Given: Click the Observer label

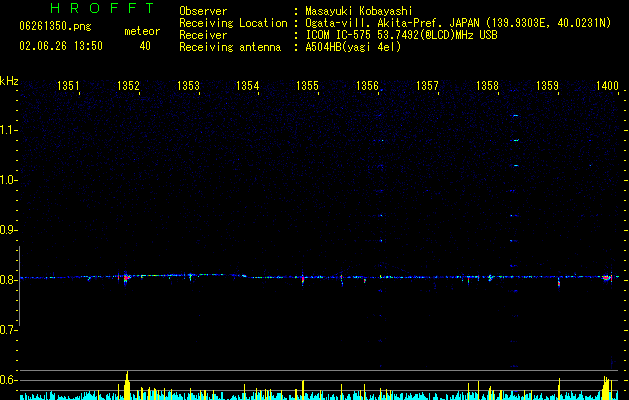Looking at the screenshot, I should point(203,11).
